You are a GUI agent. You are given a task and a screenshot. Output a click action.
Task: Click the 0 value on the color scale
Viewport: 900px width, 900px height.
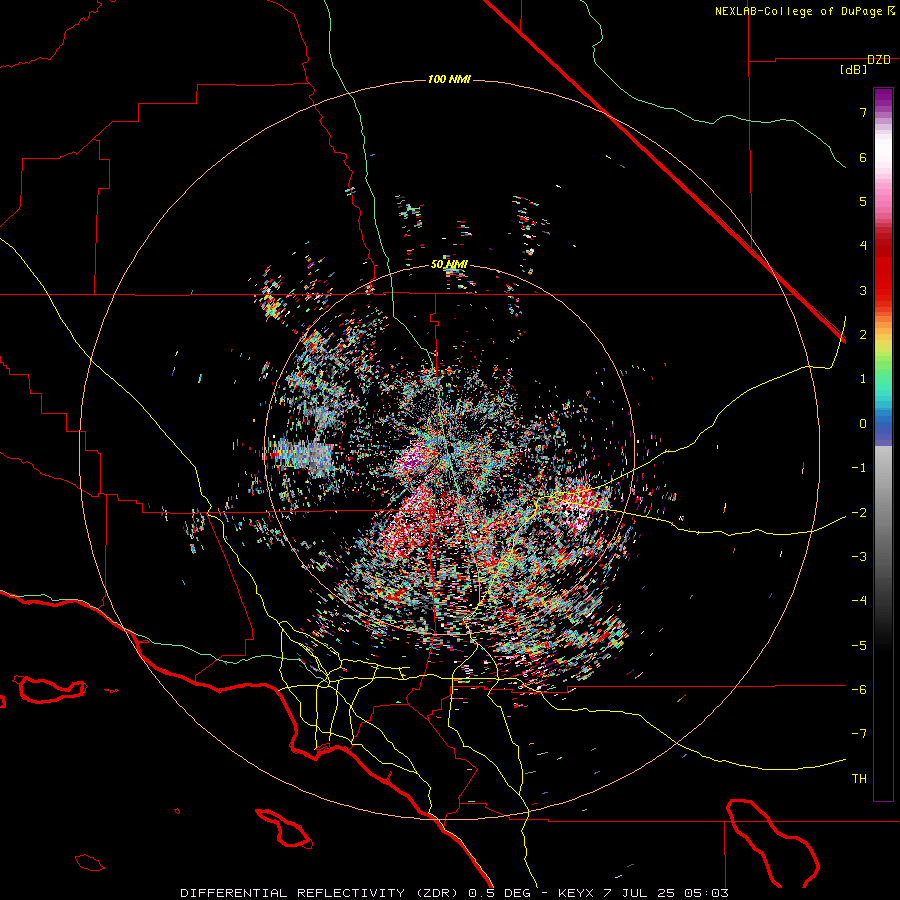tap(863, 424)
